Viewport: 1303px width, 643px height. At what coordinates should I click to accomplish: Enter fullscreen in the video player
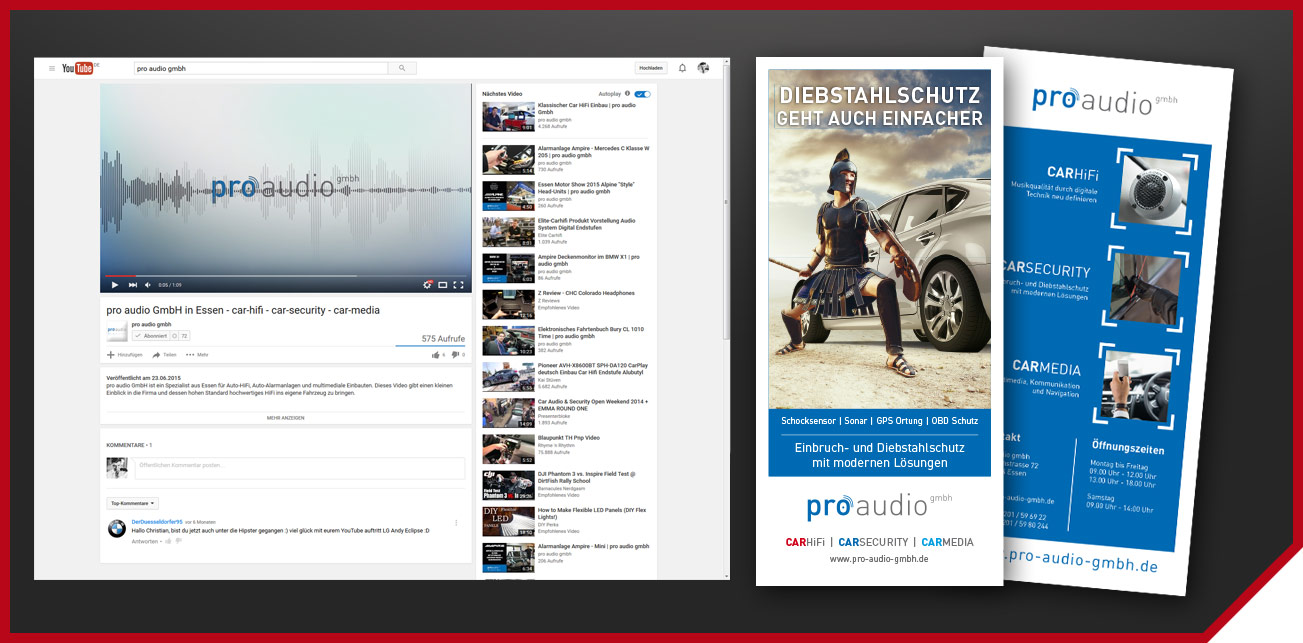coord(459,285)
